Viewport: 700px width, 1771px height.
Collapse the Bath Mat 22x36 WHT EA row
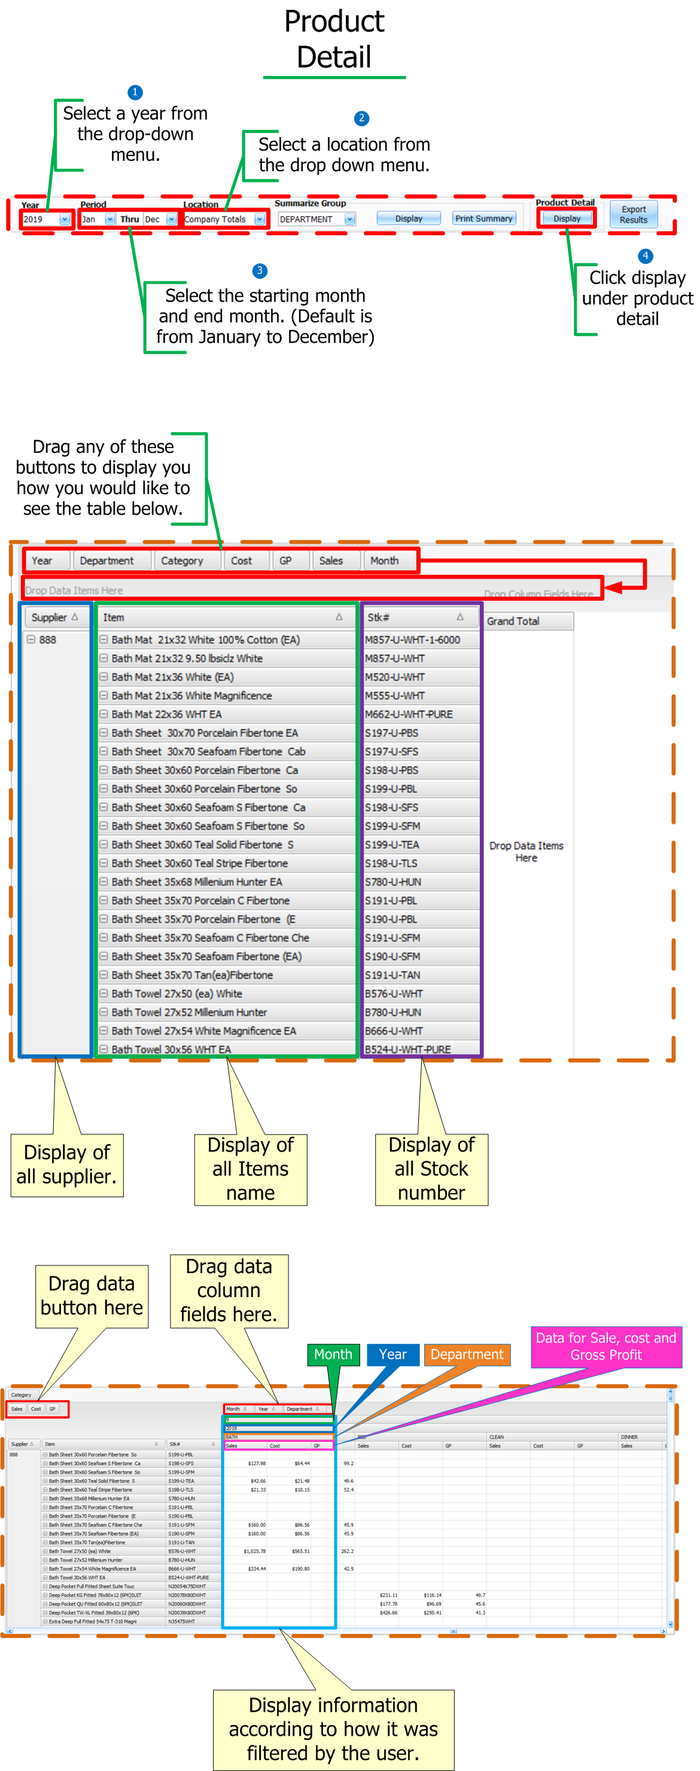pyautogui.click(x=103, y=715)
